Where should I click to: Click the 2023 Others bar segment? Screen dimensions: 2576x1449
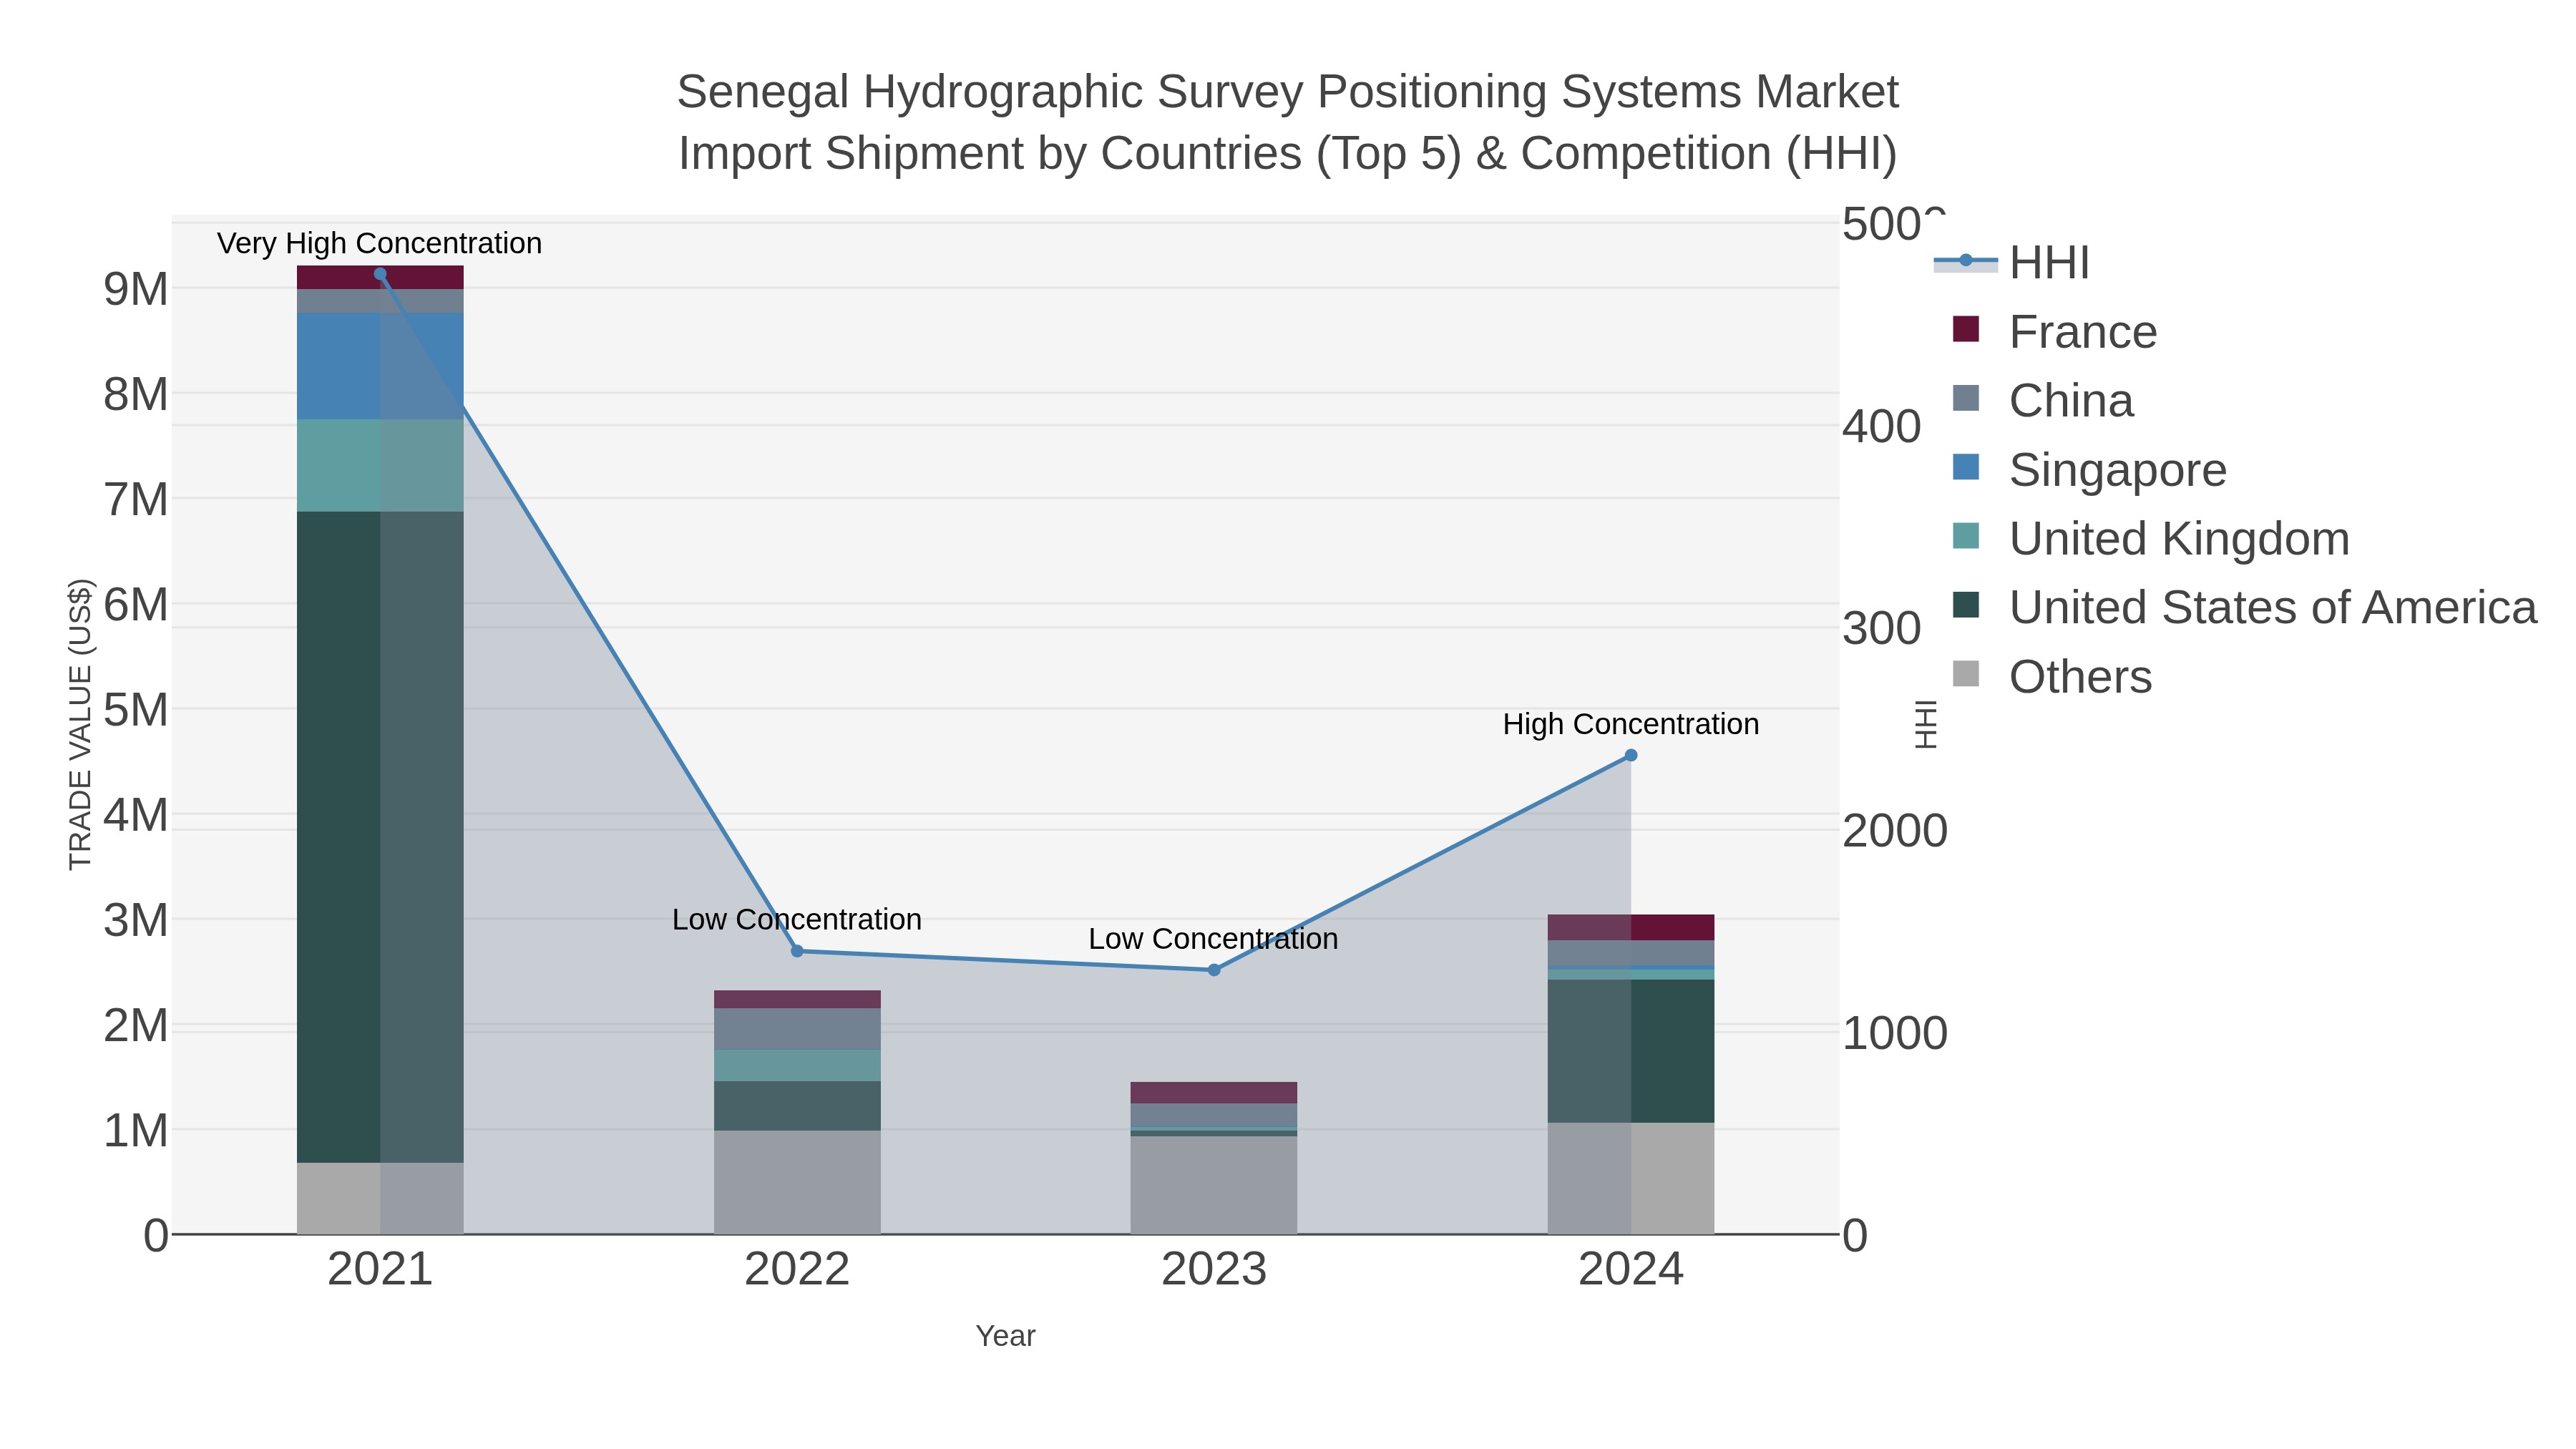1214,1185
